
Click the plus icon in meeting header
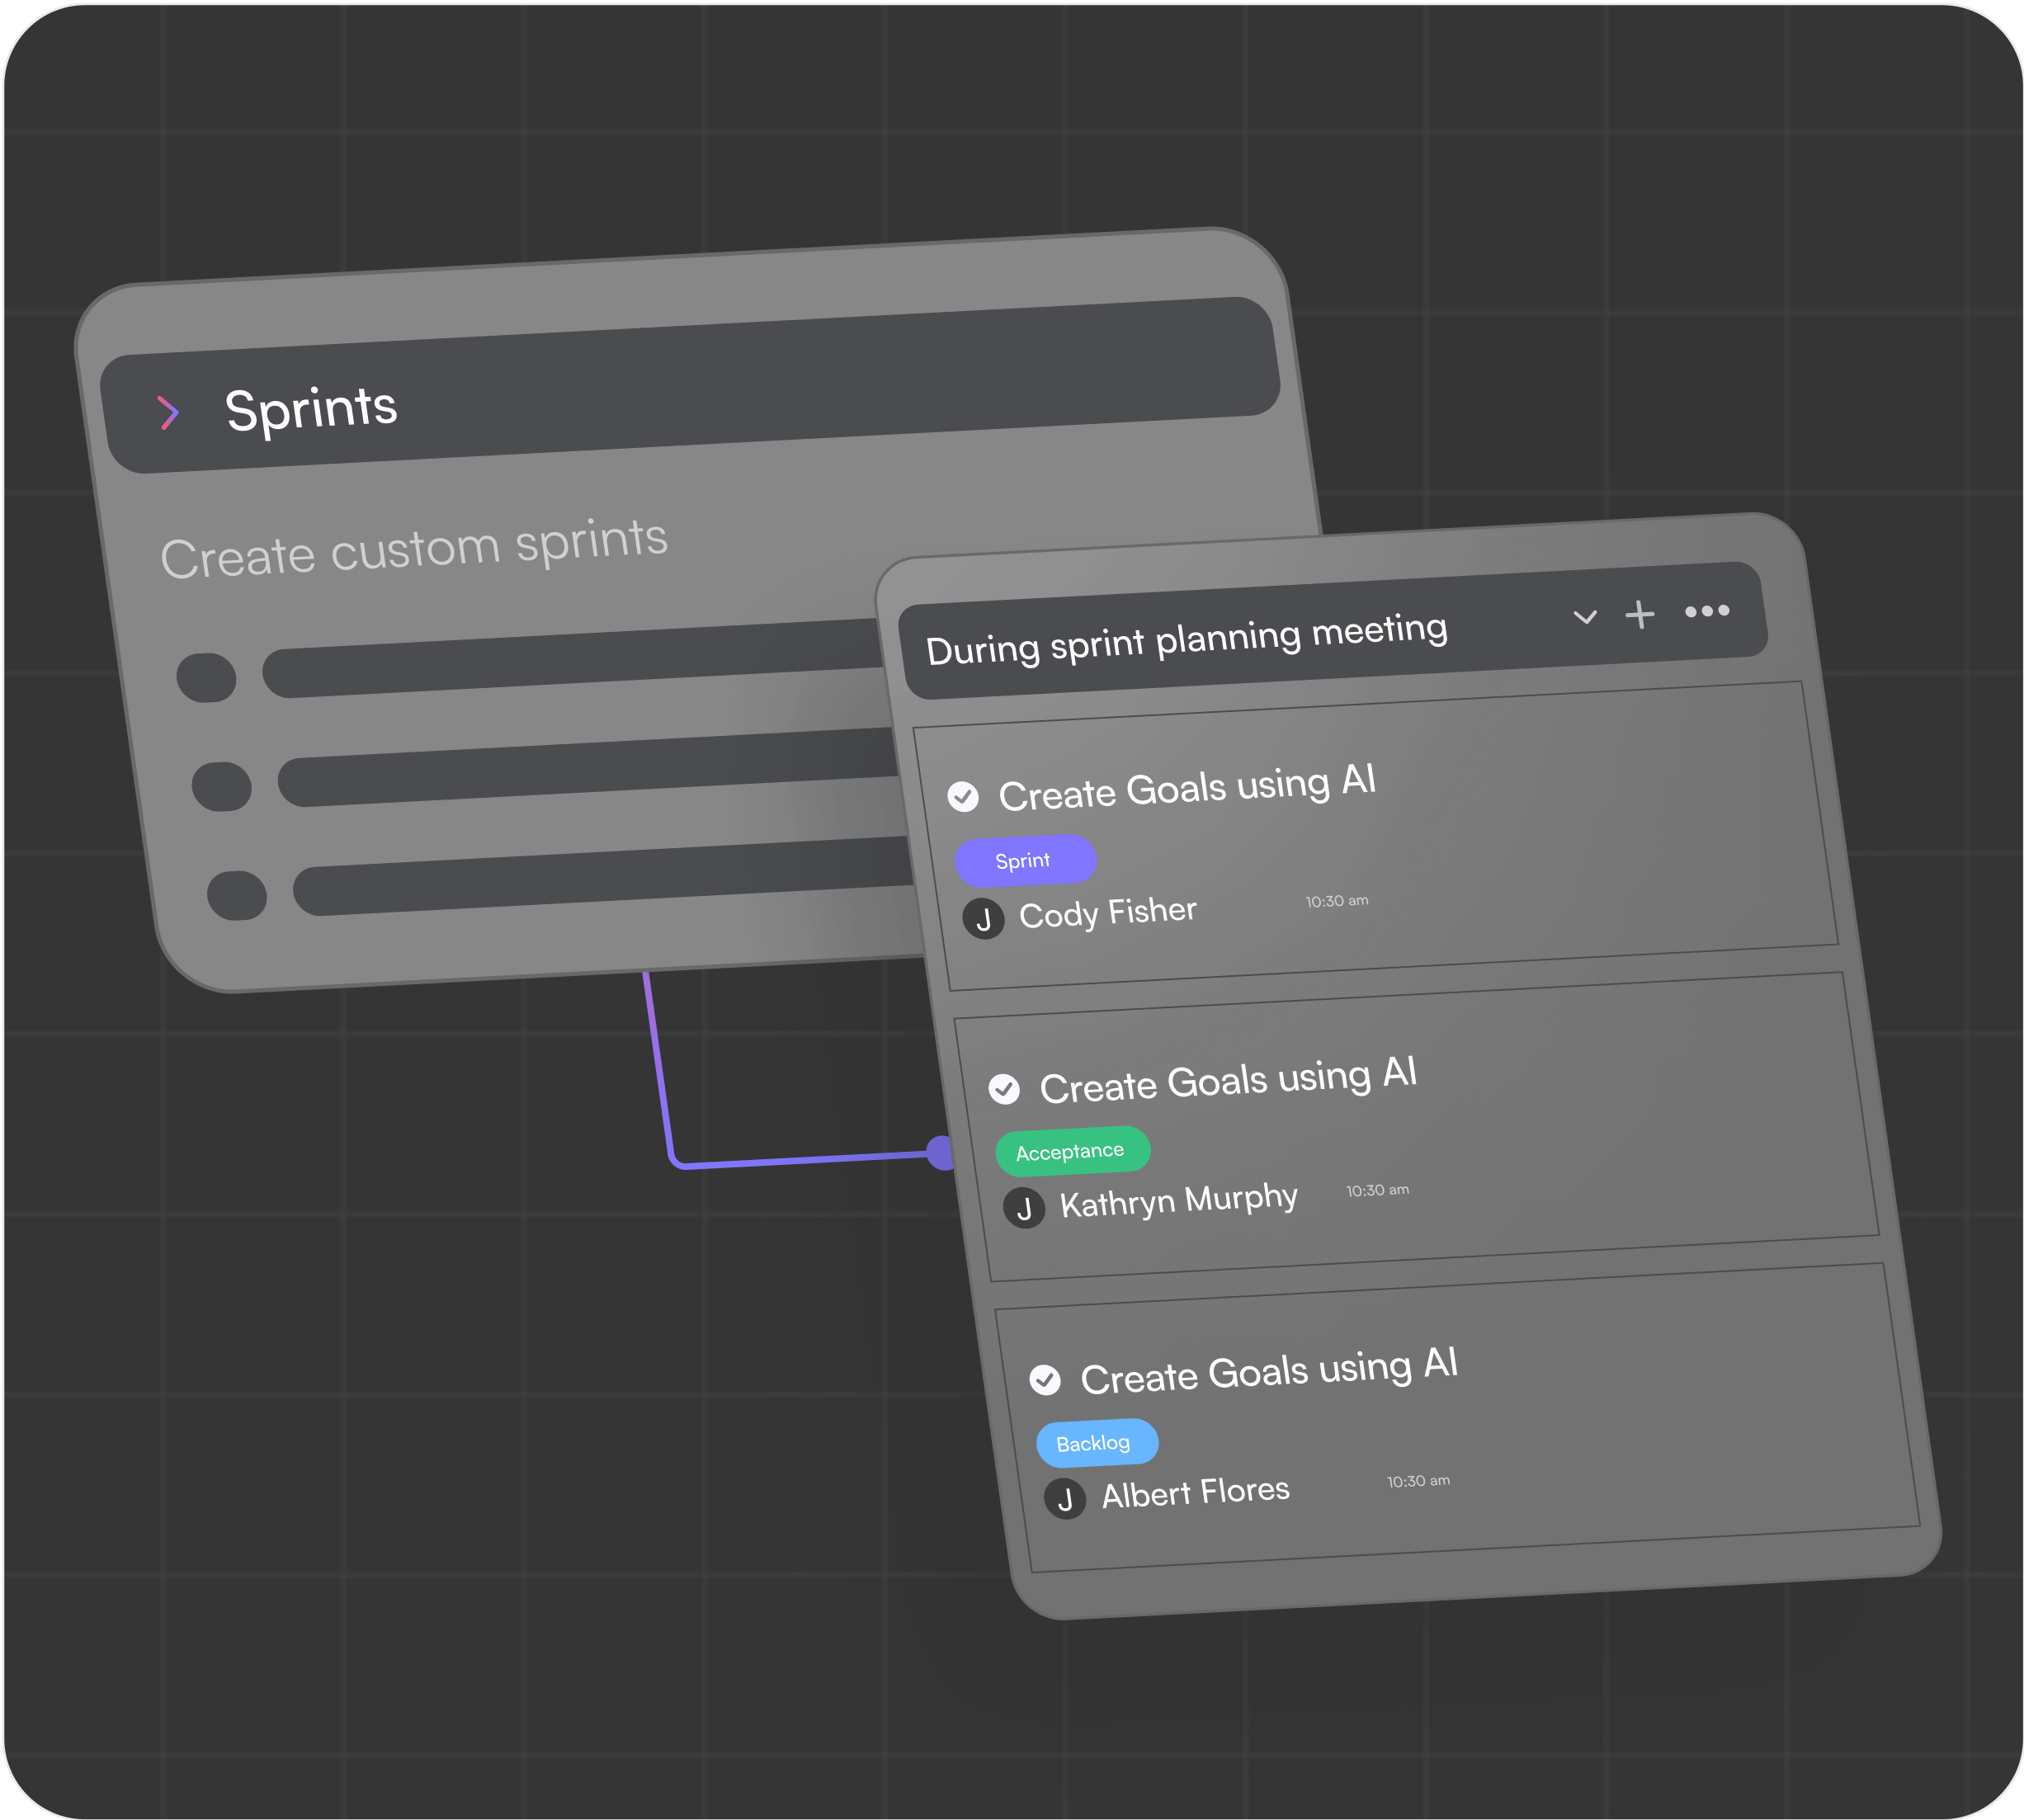1640,614
